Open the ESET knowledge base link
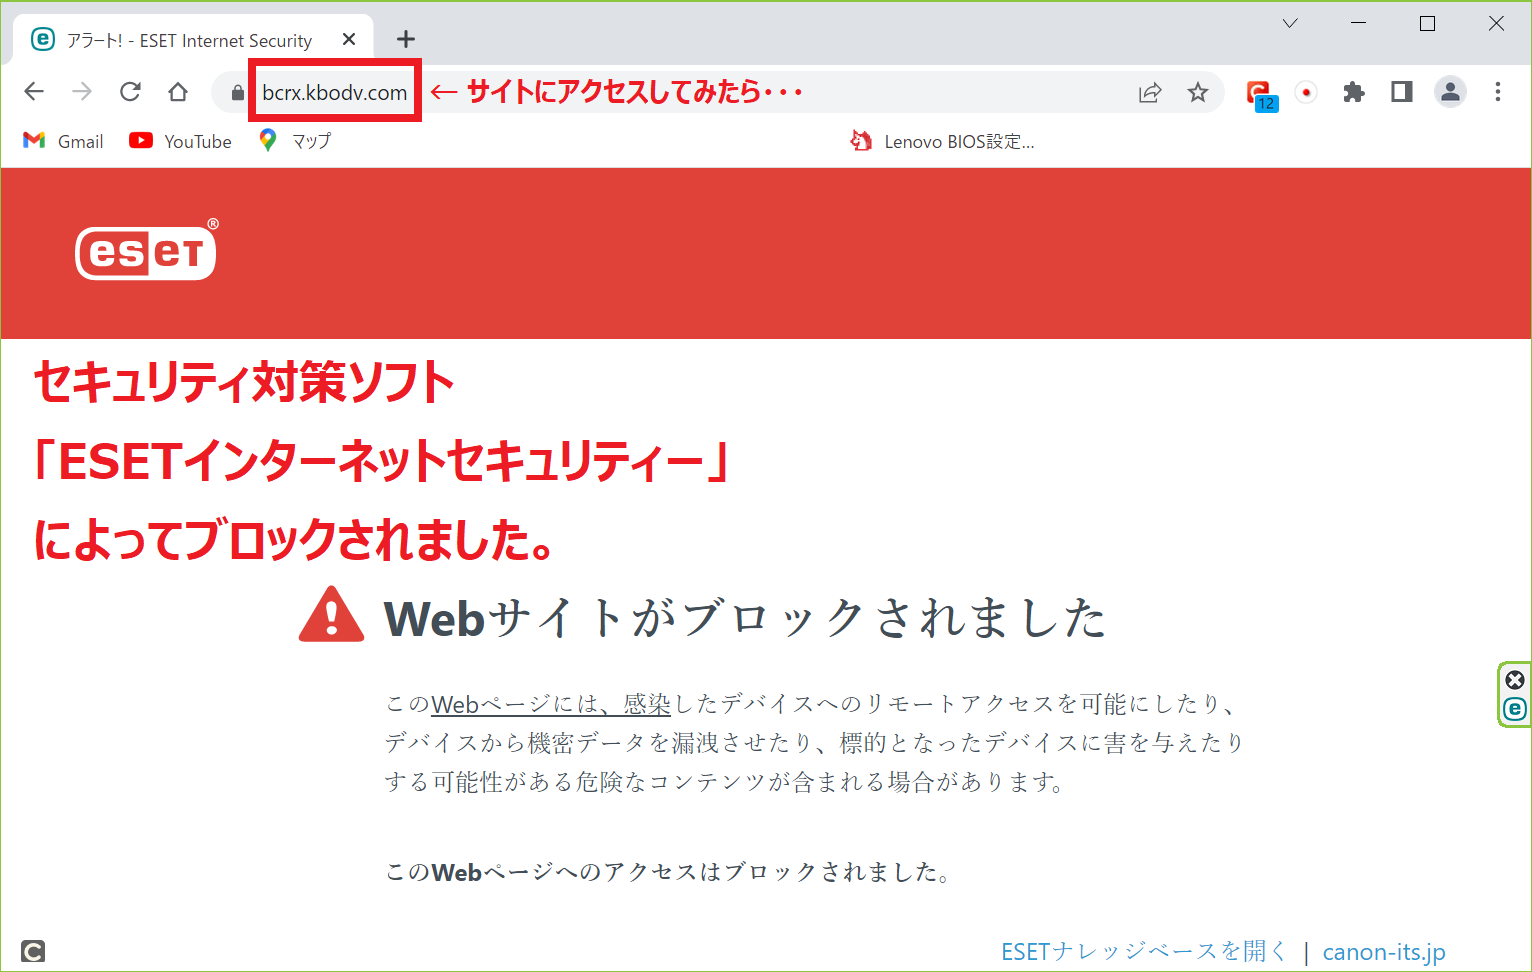The image size is (1532, 972). point(1144,951)
